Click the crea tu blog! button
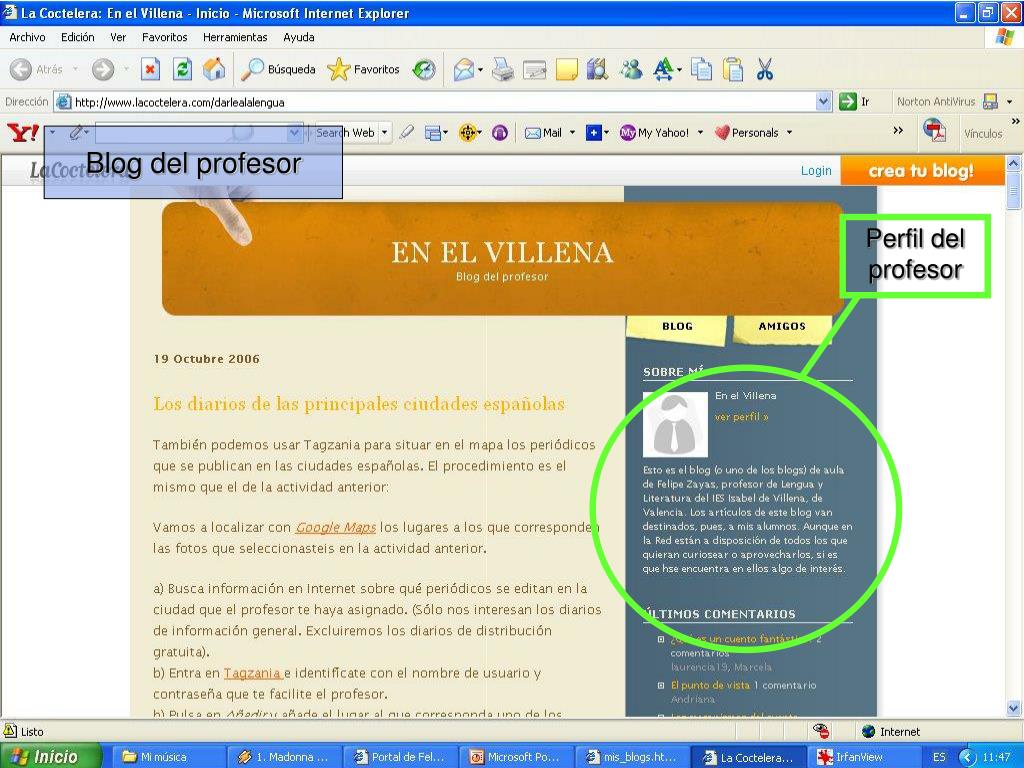 point(922,170)
